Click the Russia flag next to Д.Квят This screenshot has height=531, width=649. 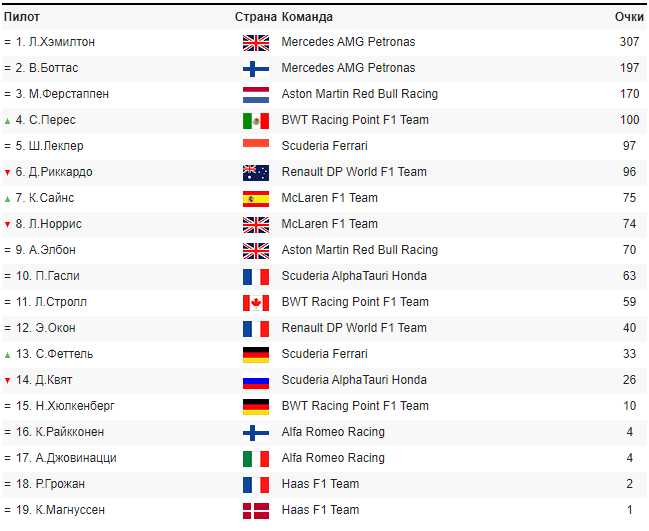pos(256,381)
